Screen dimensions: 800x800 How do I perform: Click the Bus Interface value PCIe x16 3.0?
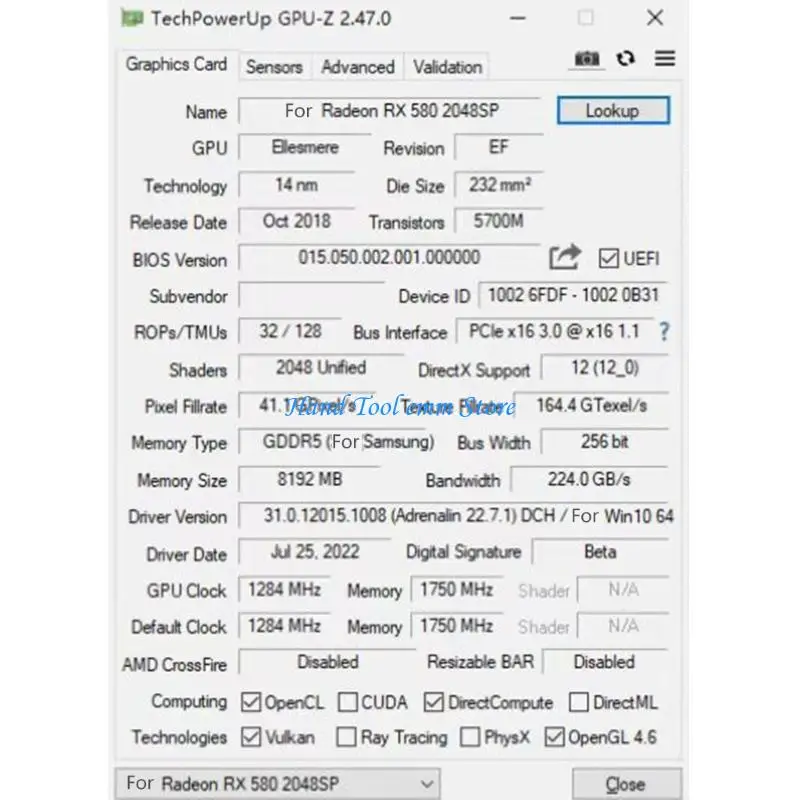(x=554, y=332)
